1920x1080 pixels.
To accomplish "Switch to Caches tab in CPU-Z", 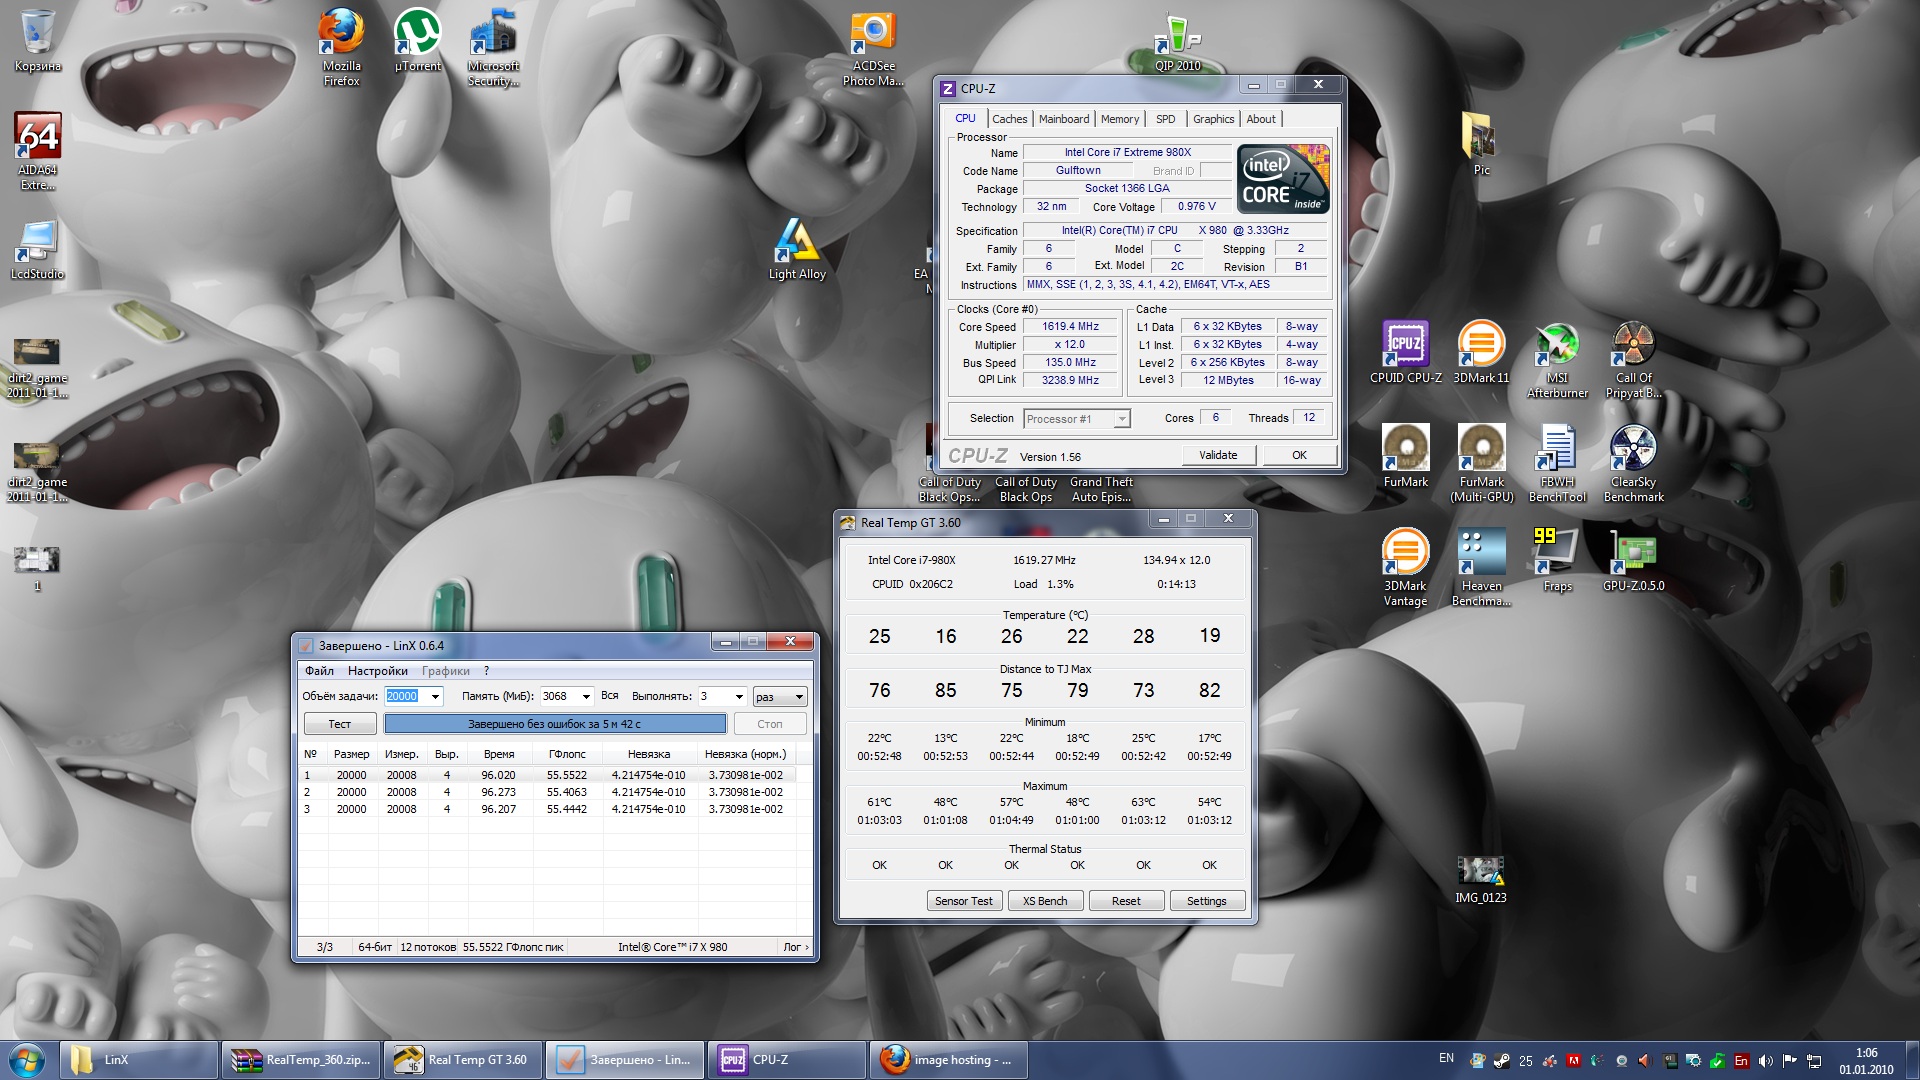I will 1009,119.
